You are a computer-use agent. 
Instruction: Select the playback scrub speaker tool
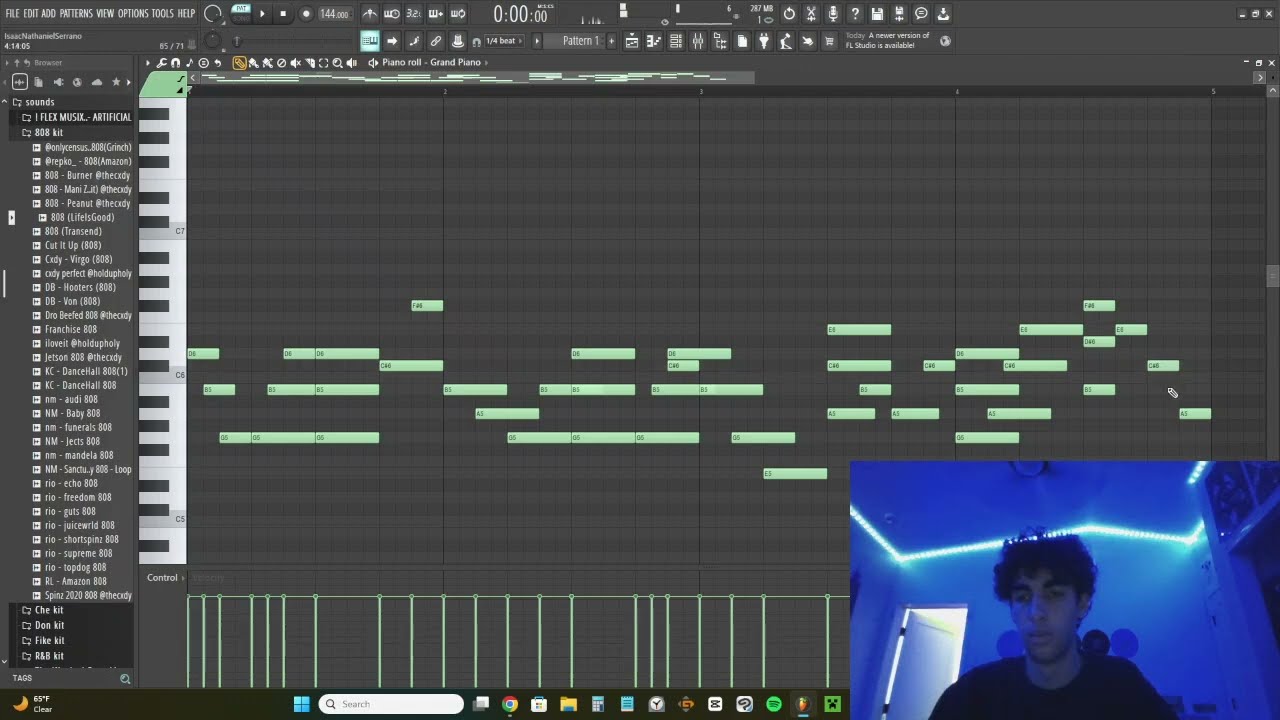pyautogui.click(x=351, y=62)
